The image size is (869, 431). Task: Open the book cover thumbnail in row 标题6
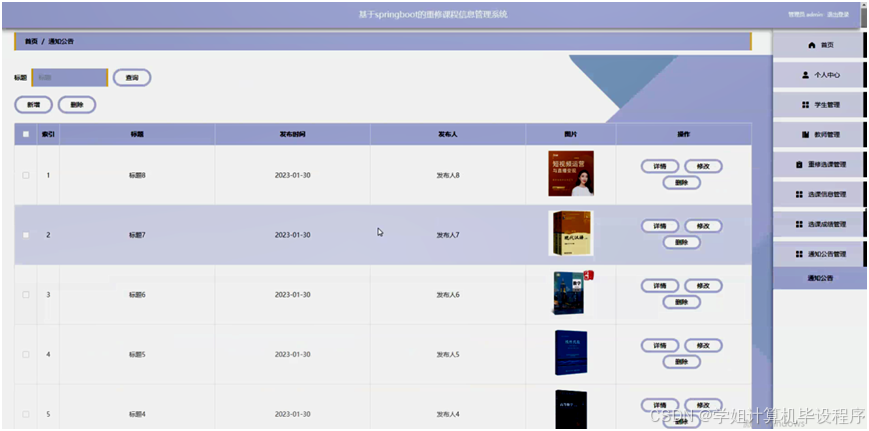pos(573,293)
